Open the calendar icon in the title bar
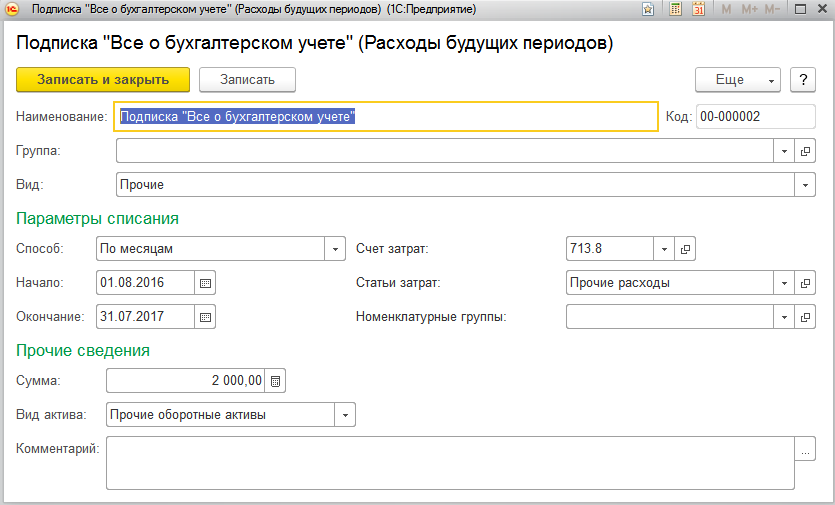The image size is (835, 505). pos(698,9)
